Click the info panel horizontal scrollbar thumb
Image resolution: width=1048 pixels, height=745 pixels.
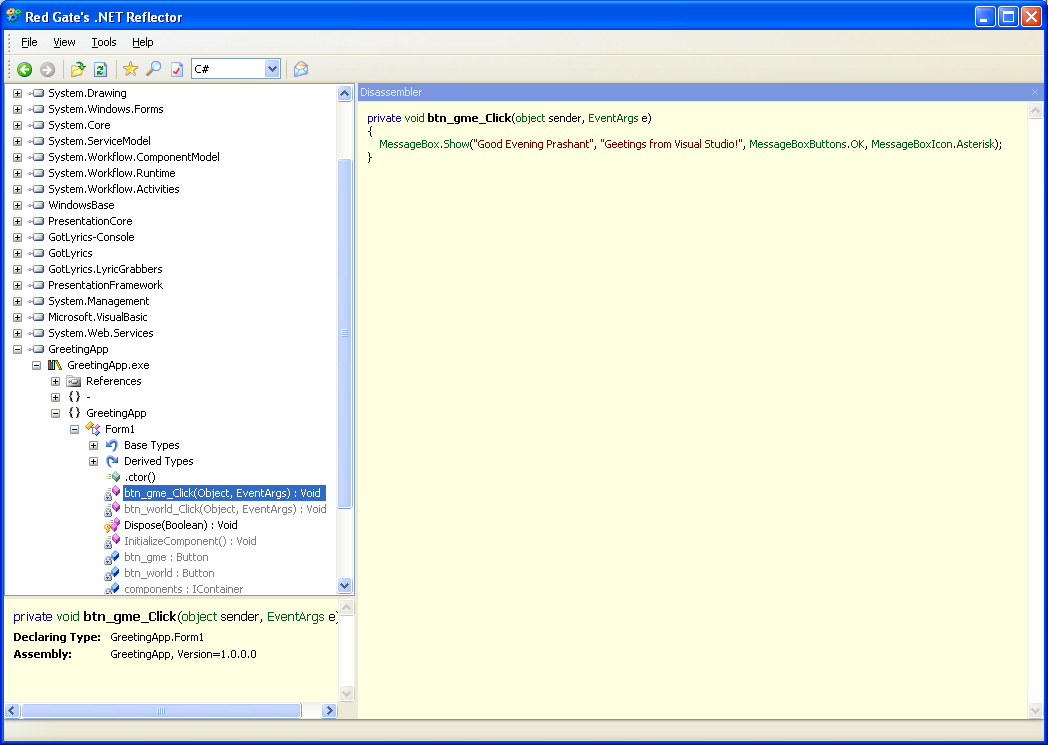click(x=161, y=710)
